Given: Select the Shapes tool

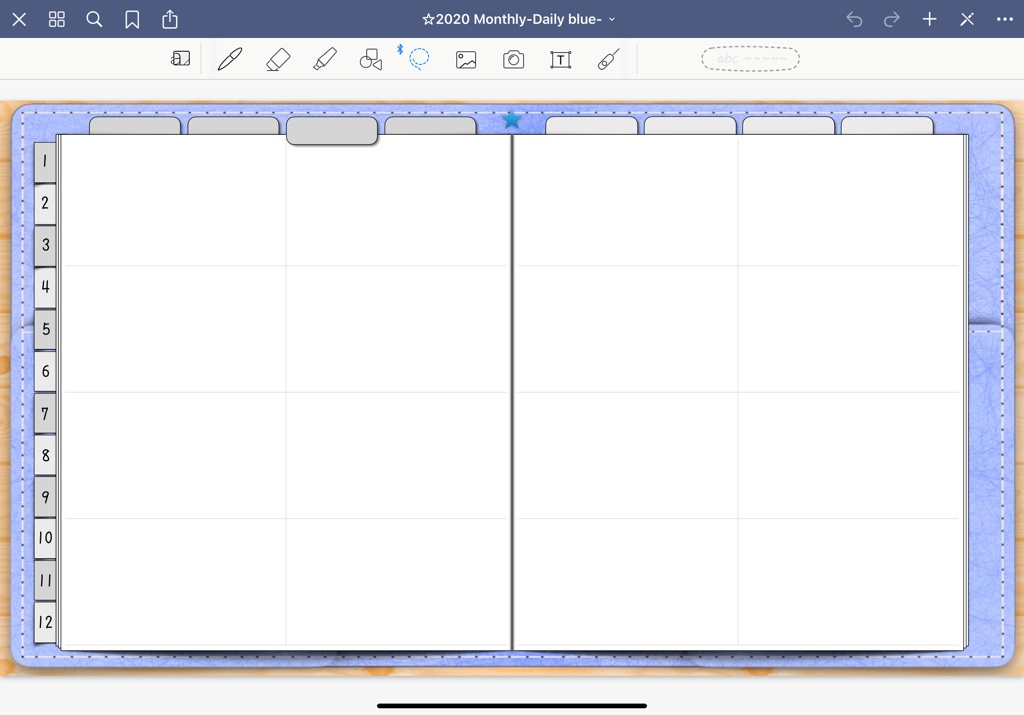Looking at the screenshot, I should [x=371, y=59].
